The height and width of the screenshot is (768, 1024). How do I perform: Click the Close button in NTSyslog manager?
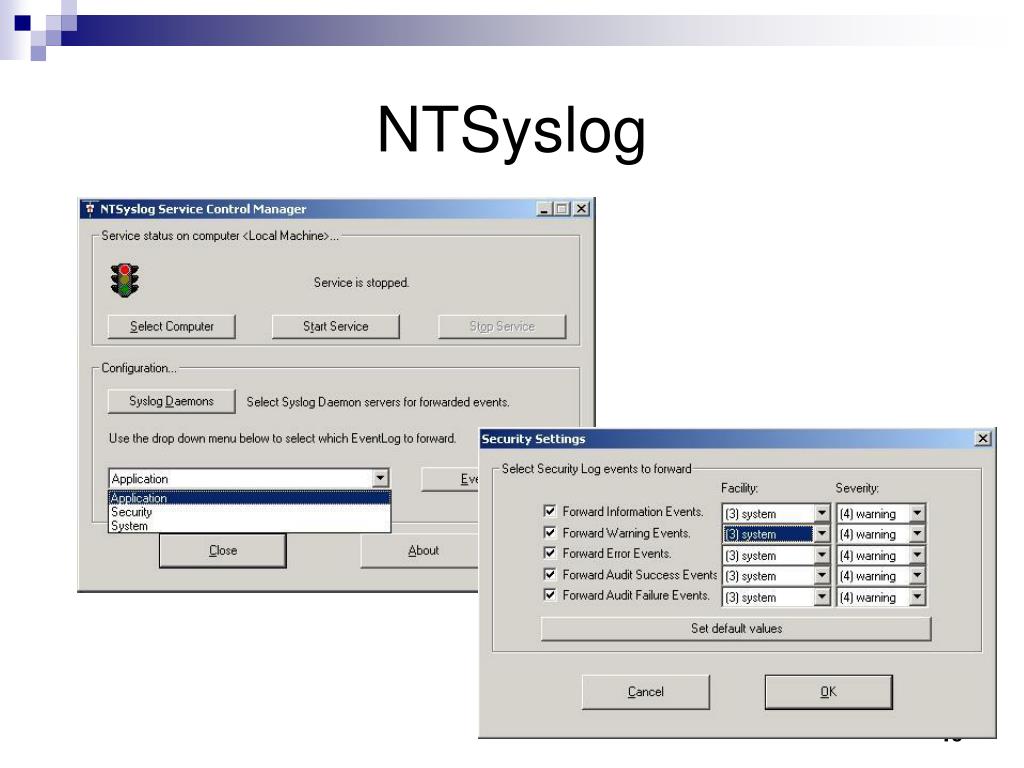pos(223,551)
